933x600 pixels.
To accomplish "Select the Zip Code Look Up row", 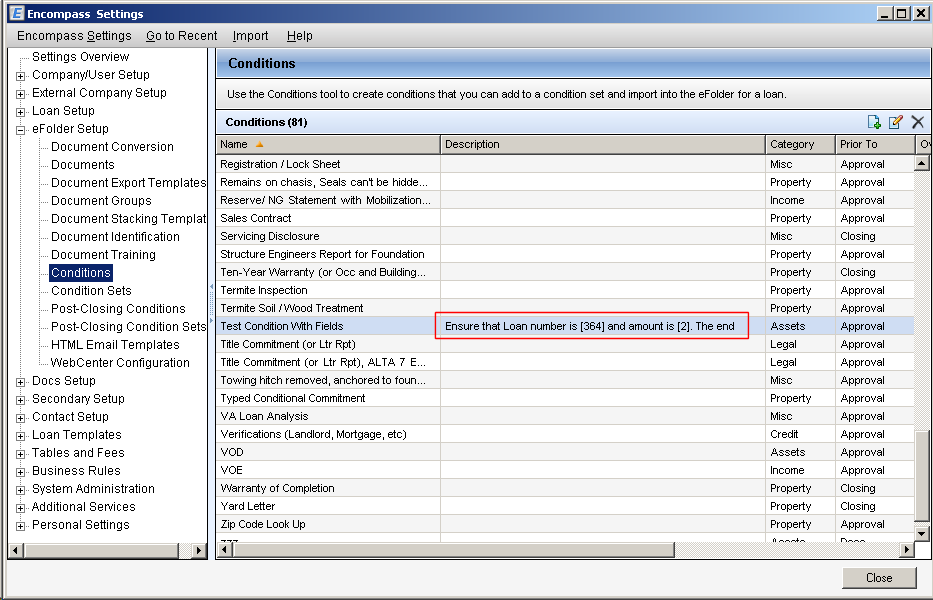I will (565, 524).
